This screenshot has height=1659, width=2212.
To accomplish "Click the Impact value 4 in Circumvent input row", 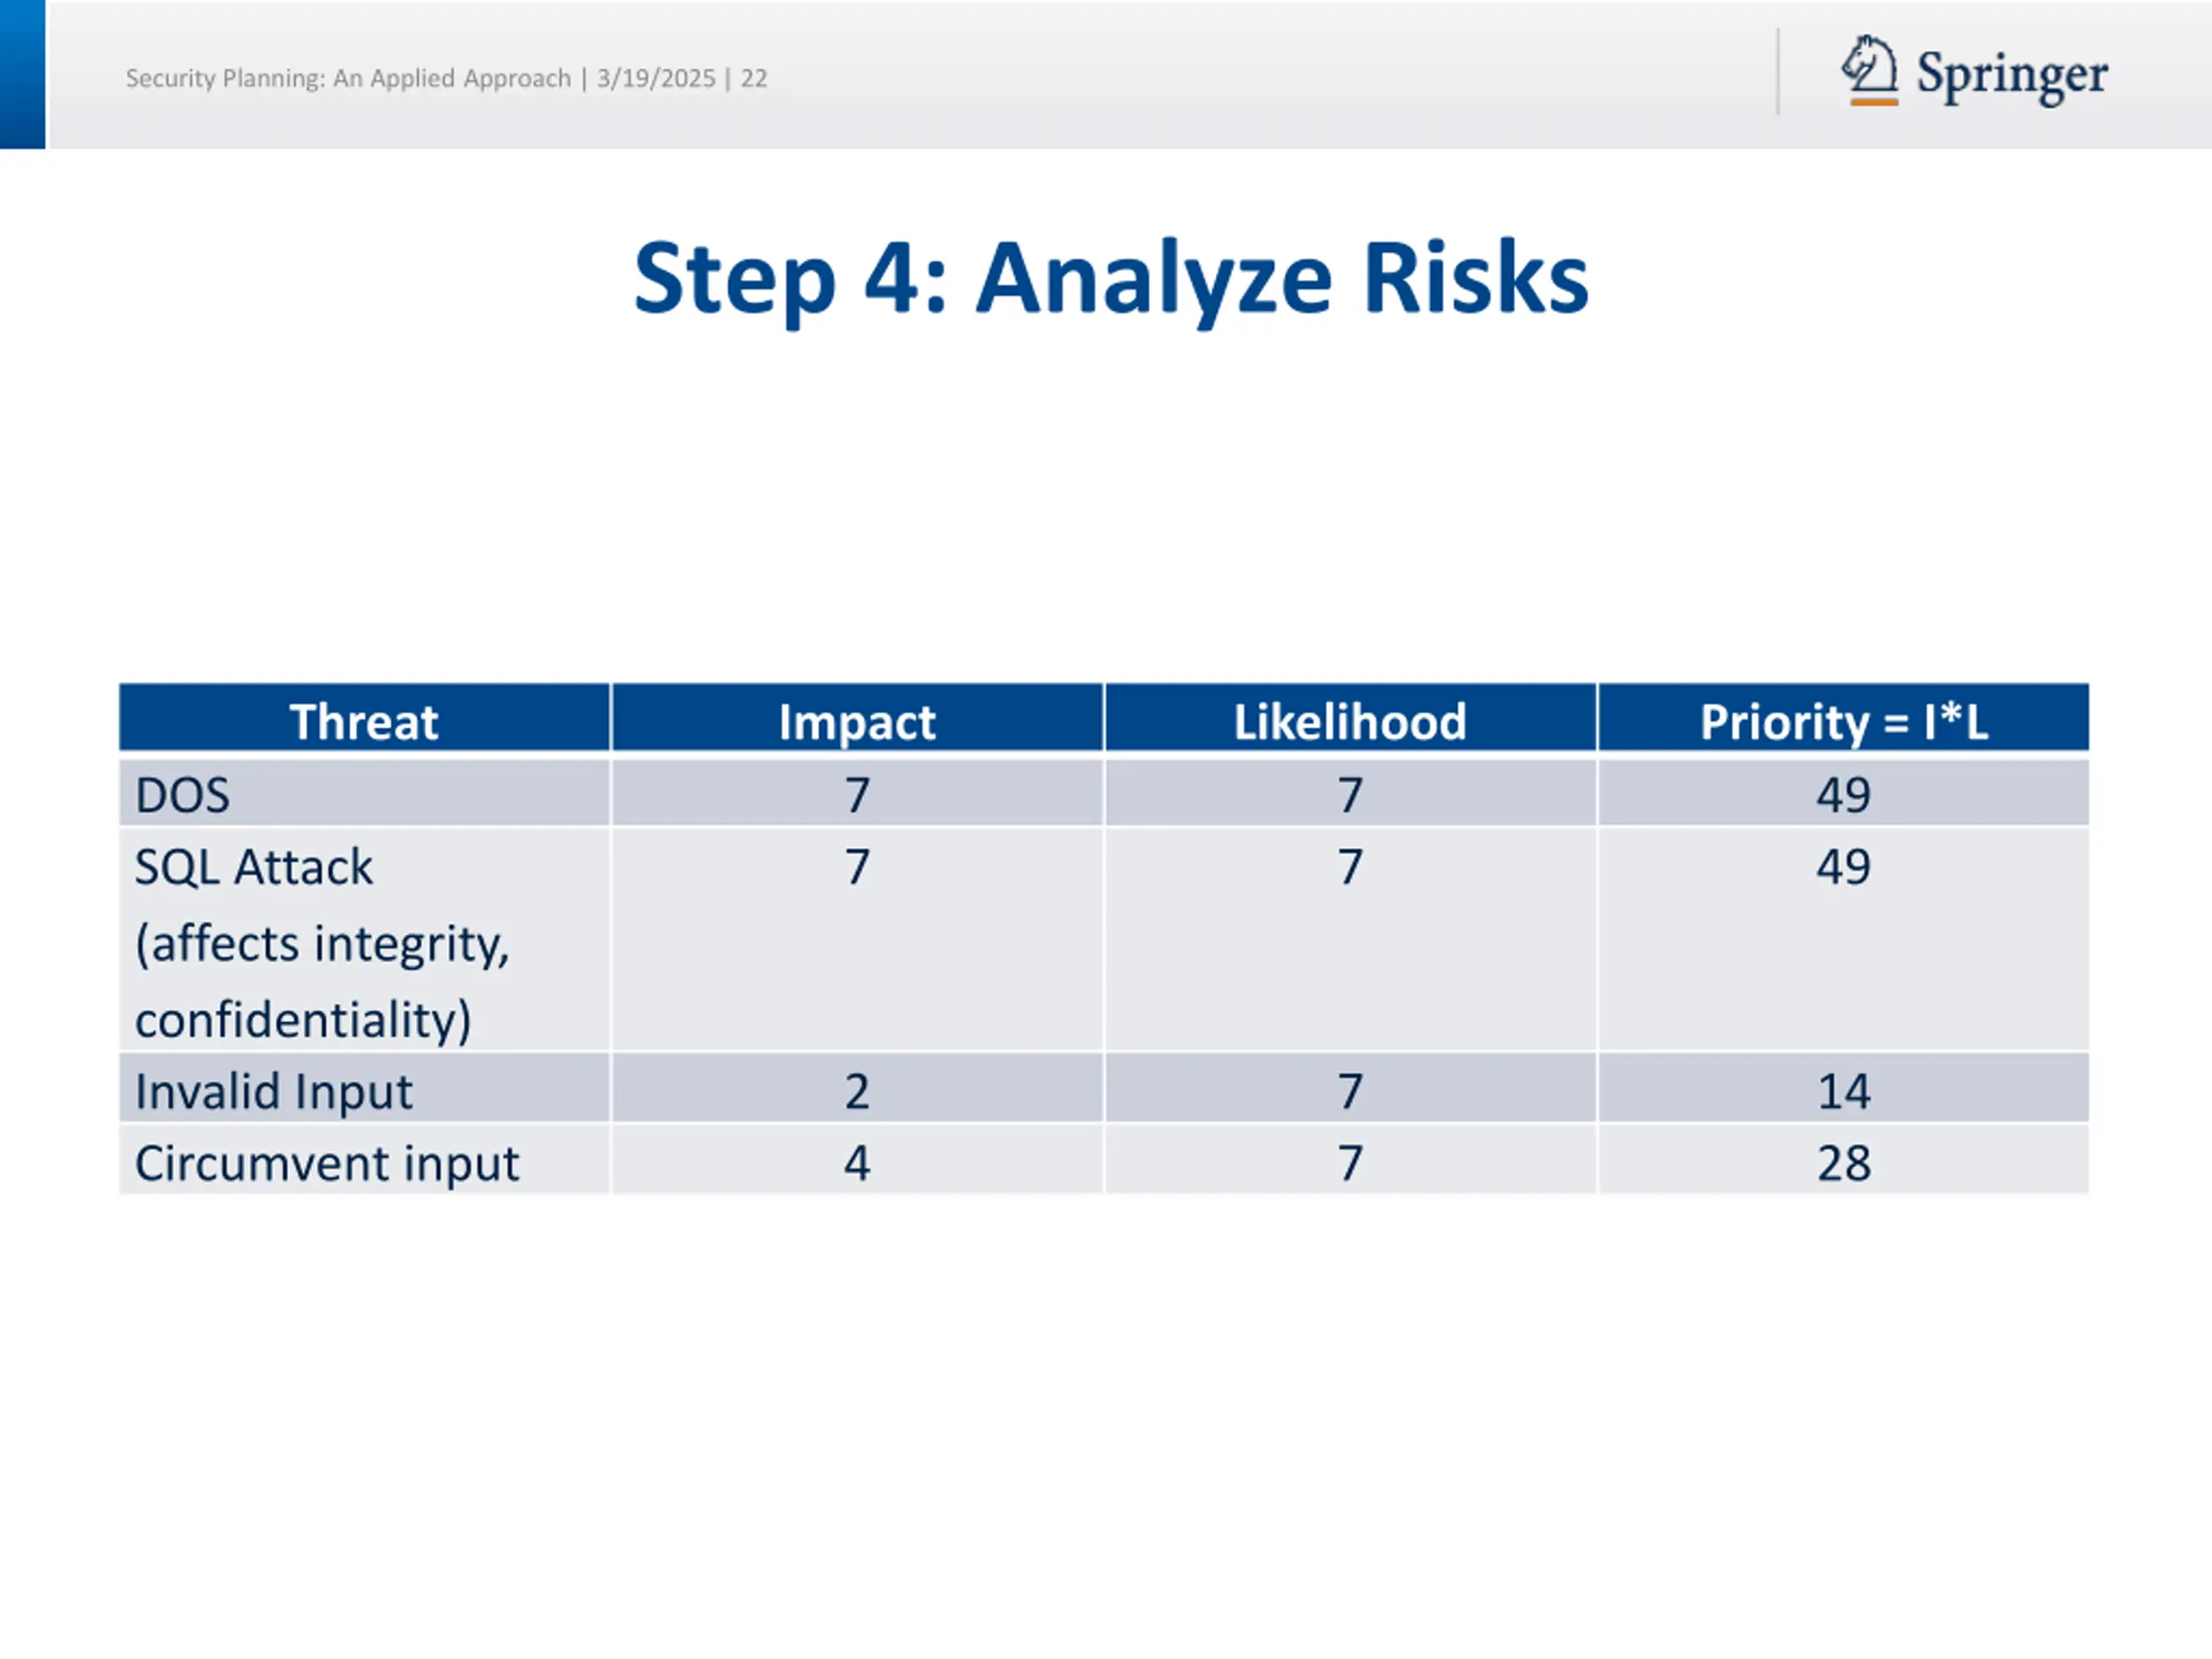I will tap(857, 1163).
